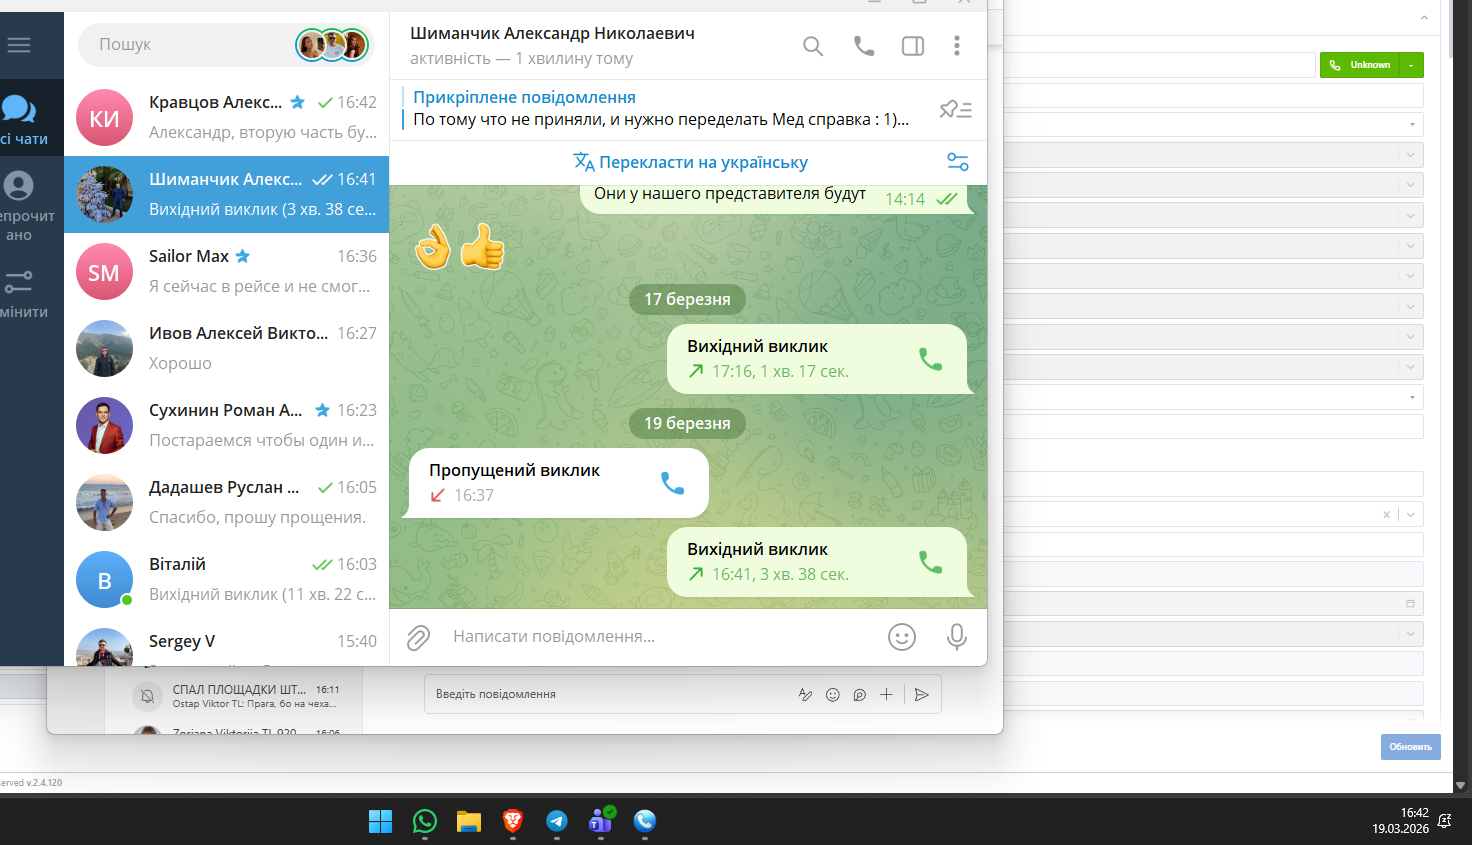
Task: Open WhatsApp from the taskbar
Action: coord(425,821)
